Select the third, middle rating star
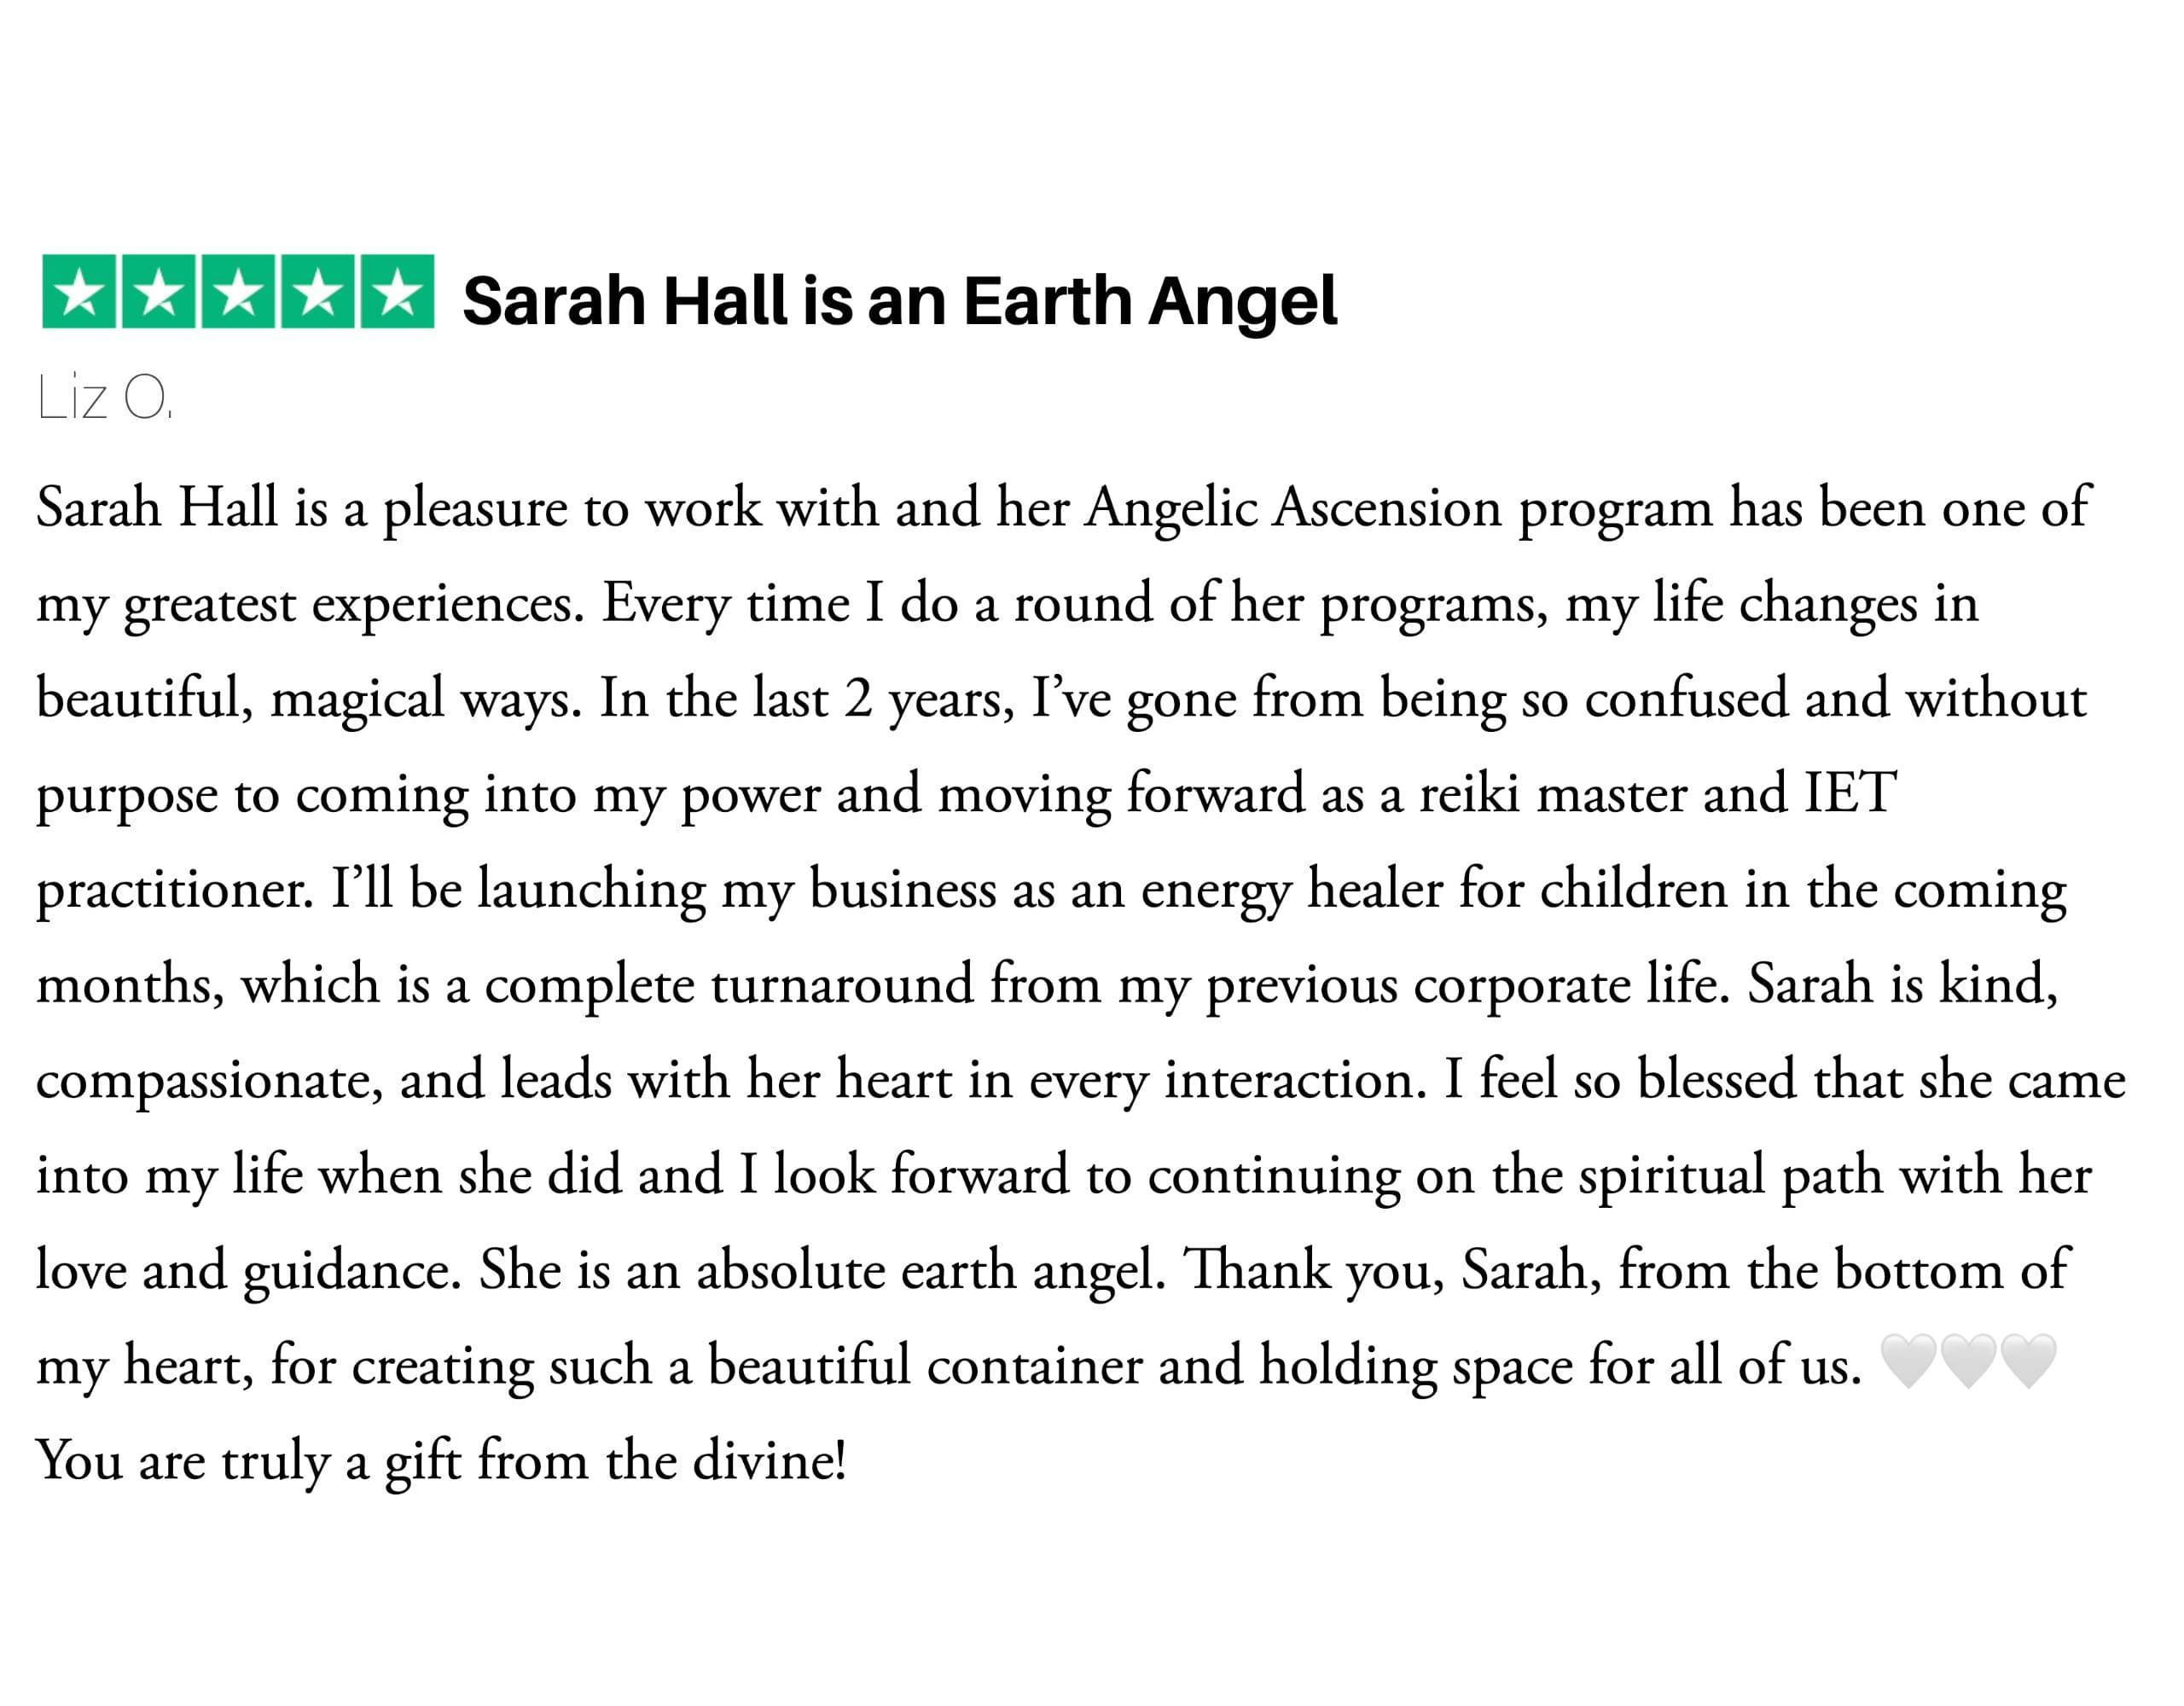The width and height of the screenshot is (2184, 1706). (x=238, y=291)
